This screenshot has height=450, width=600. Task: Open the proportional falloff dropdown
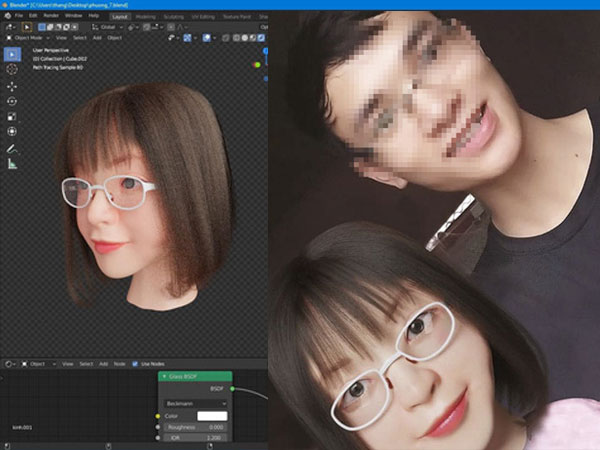tap(181, 27)
